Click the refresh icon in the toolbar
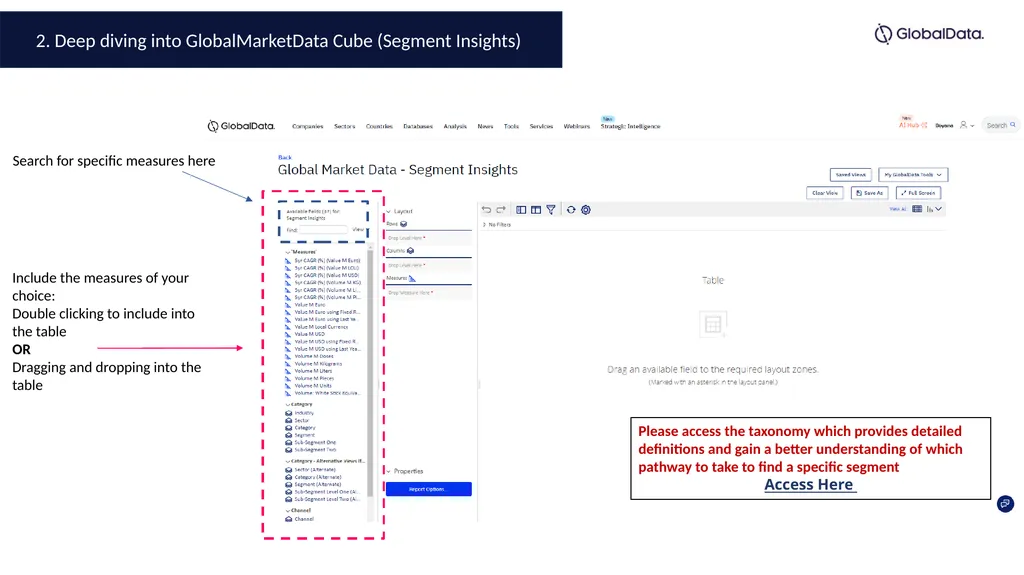Image resolution: width=1024 pixels, height=575 pixels. (x=571, y=210)
